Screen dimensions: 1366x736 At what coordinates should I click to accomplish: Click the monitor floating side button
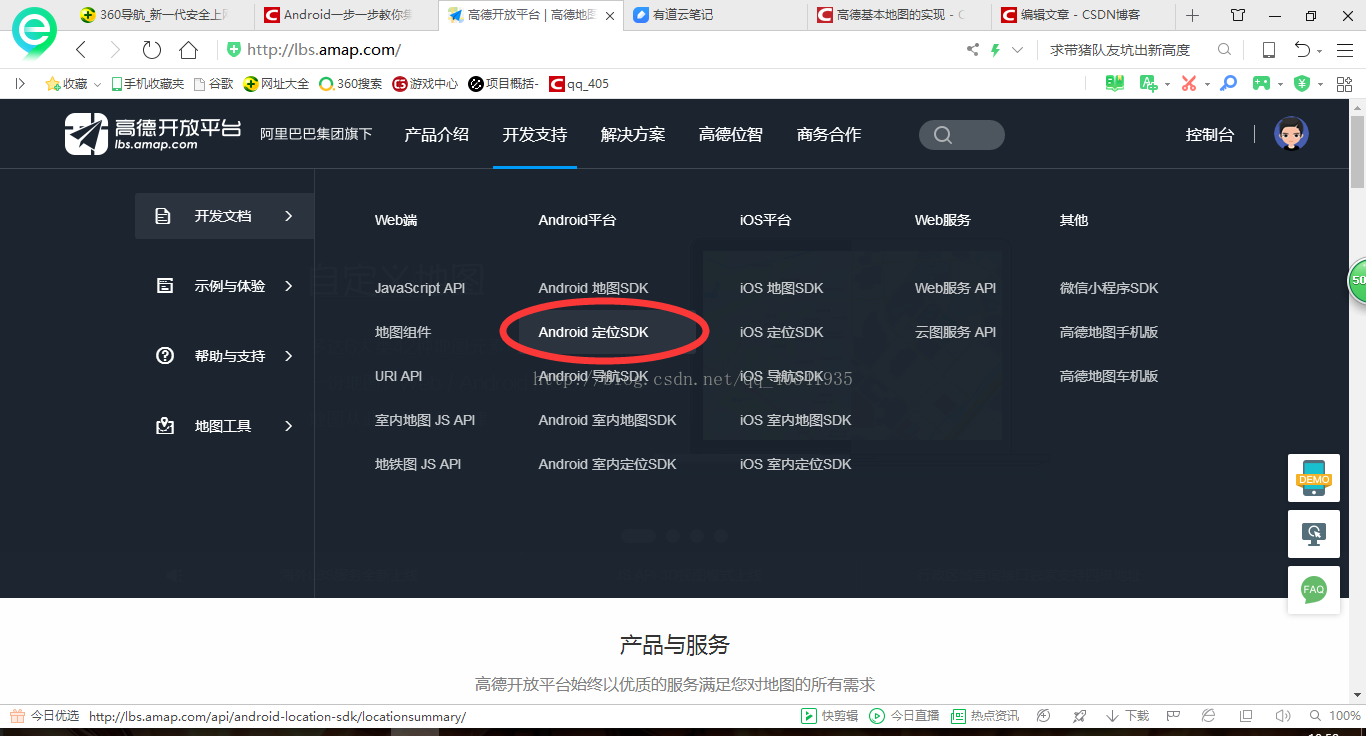tap(1314, 534)
